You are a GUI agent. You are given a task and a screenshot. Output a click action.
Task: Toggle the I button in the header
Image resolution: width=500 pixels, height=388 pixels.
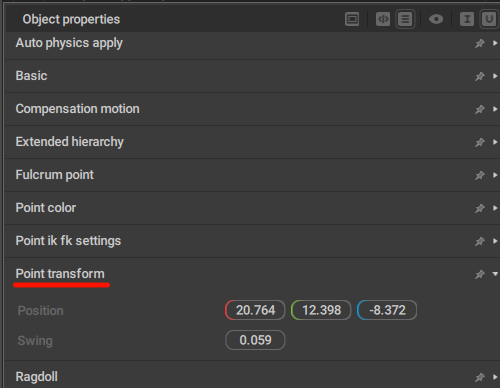point(467,19)
